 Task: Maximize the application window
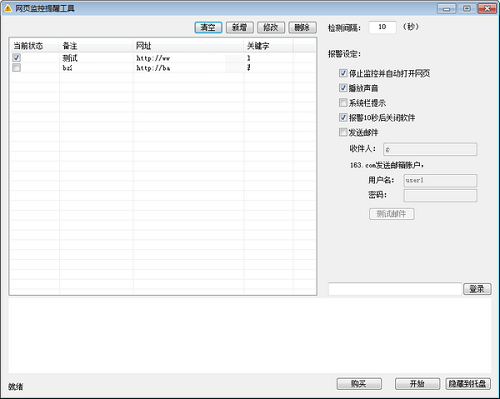click(x=467, y=9)
